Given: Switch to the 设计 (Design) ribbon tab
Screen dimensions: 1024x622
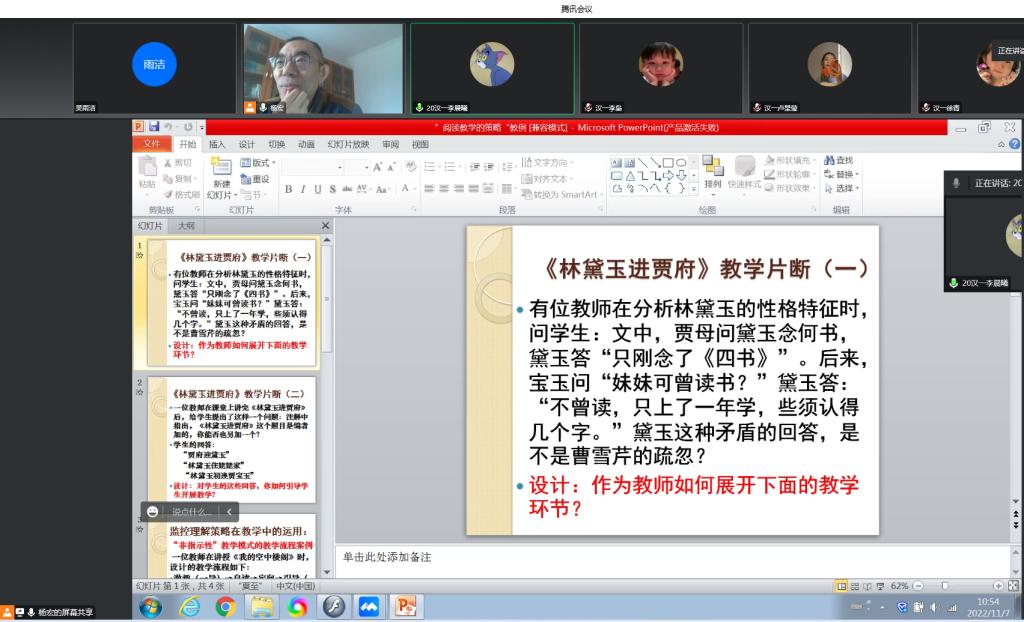Looking at the screenshot, I should tap(246, 144).
